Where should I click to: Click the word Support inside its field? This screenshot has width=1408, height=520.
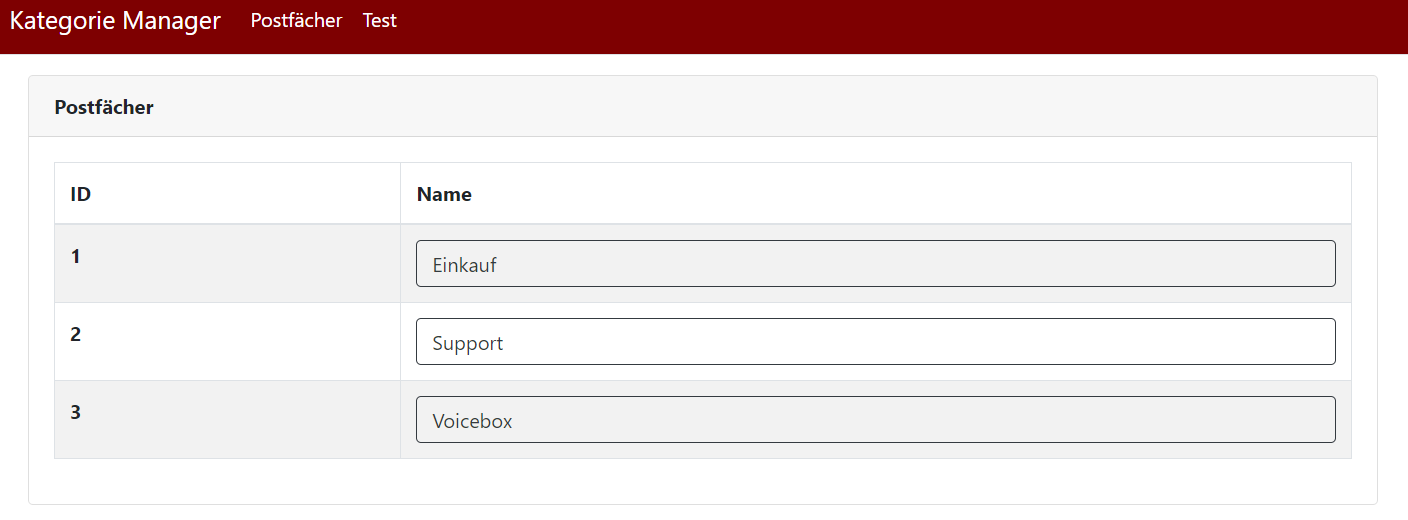468,343
